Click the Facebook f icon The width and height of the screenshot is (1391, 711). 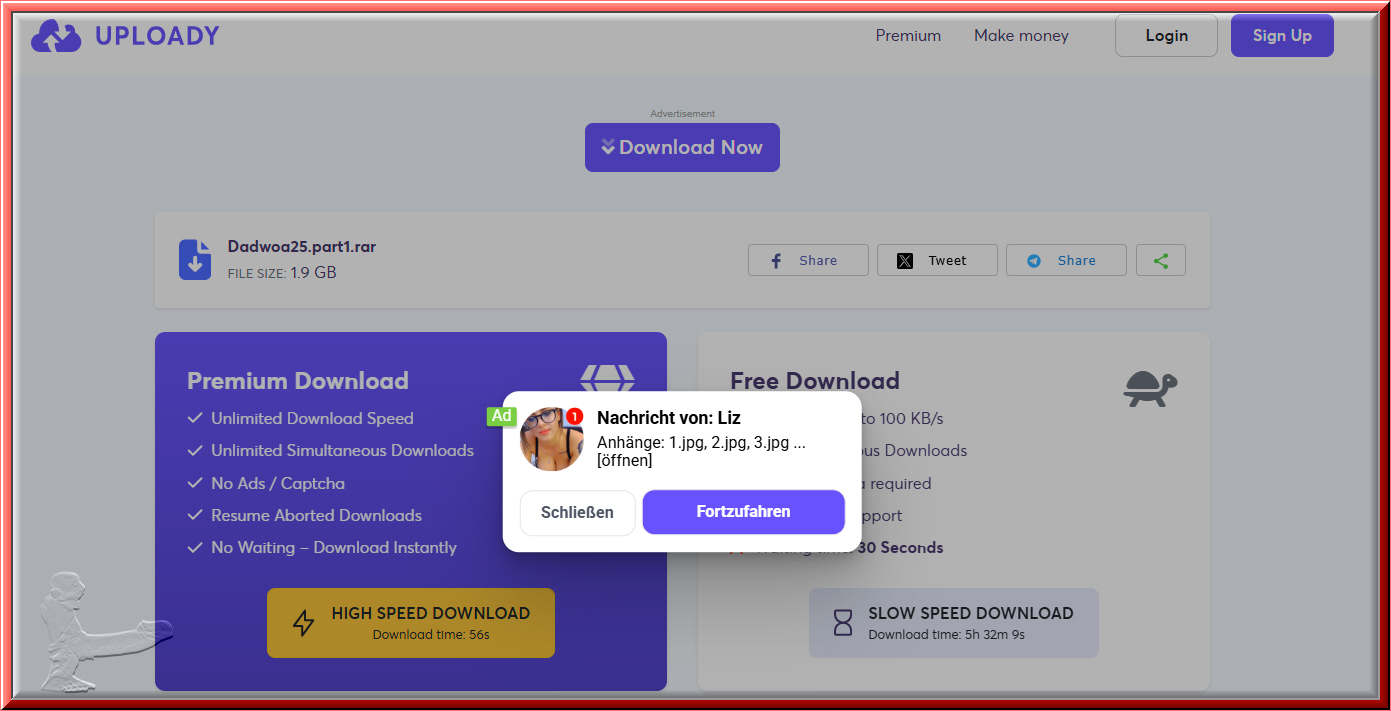point(776,261)
